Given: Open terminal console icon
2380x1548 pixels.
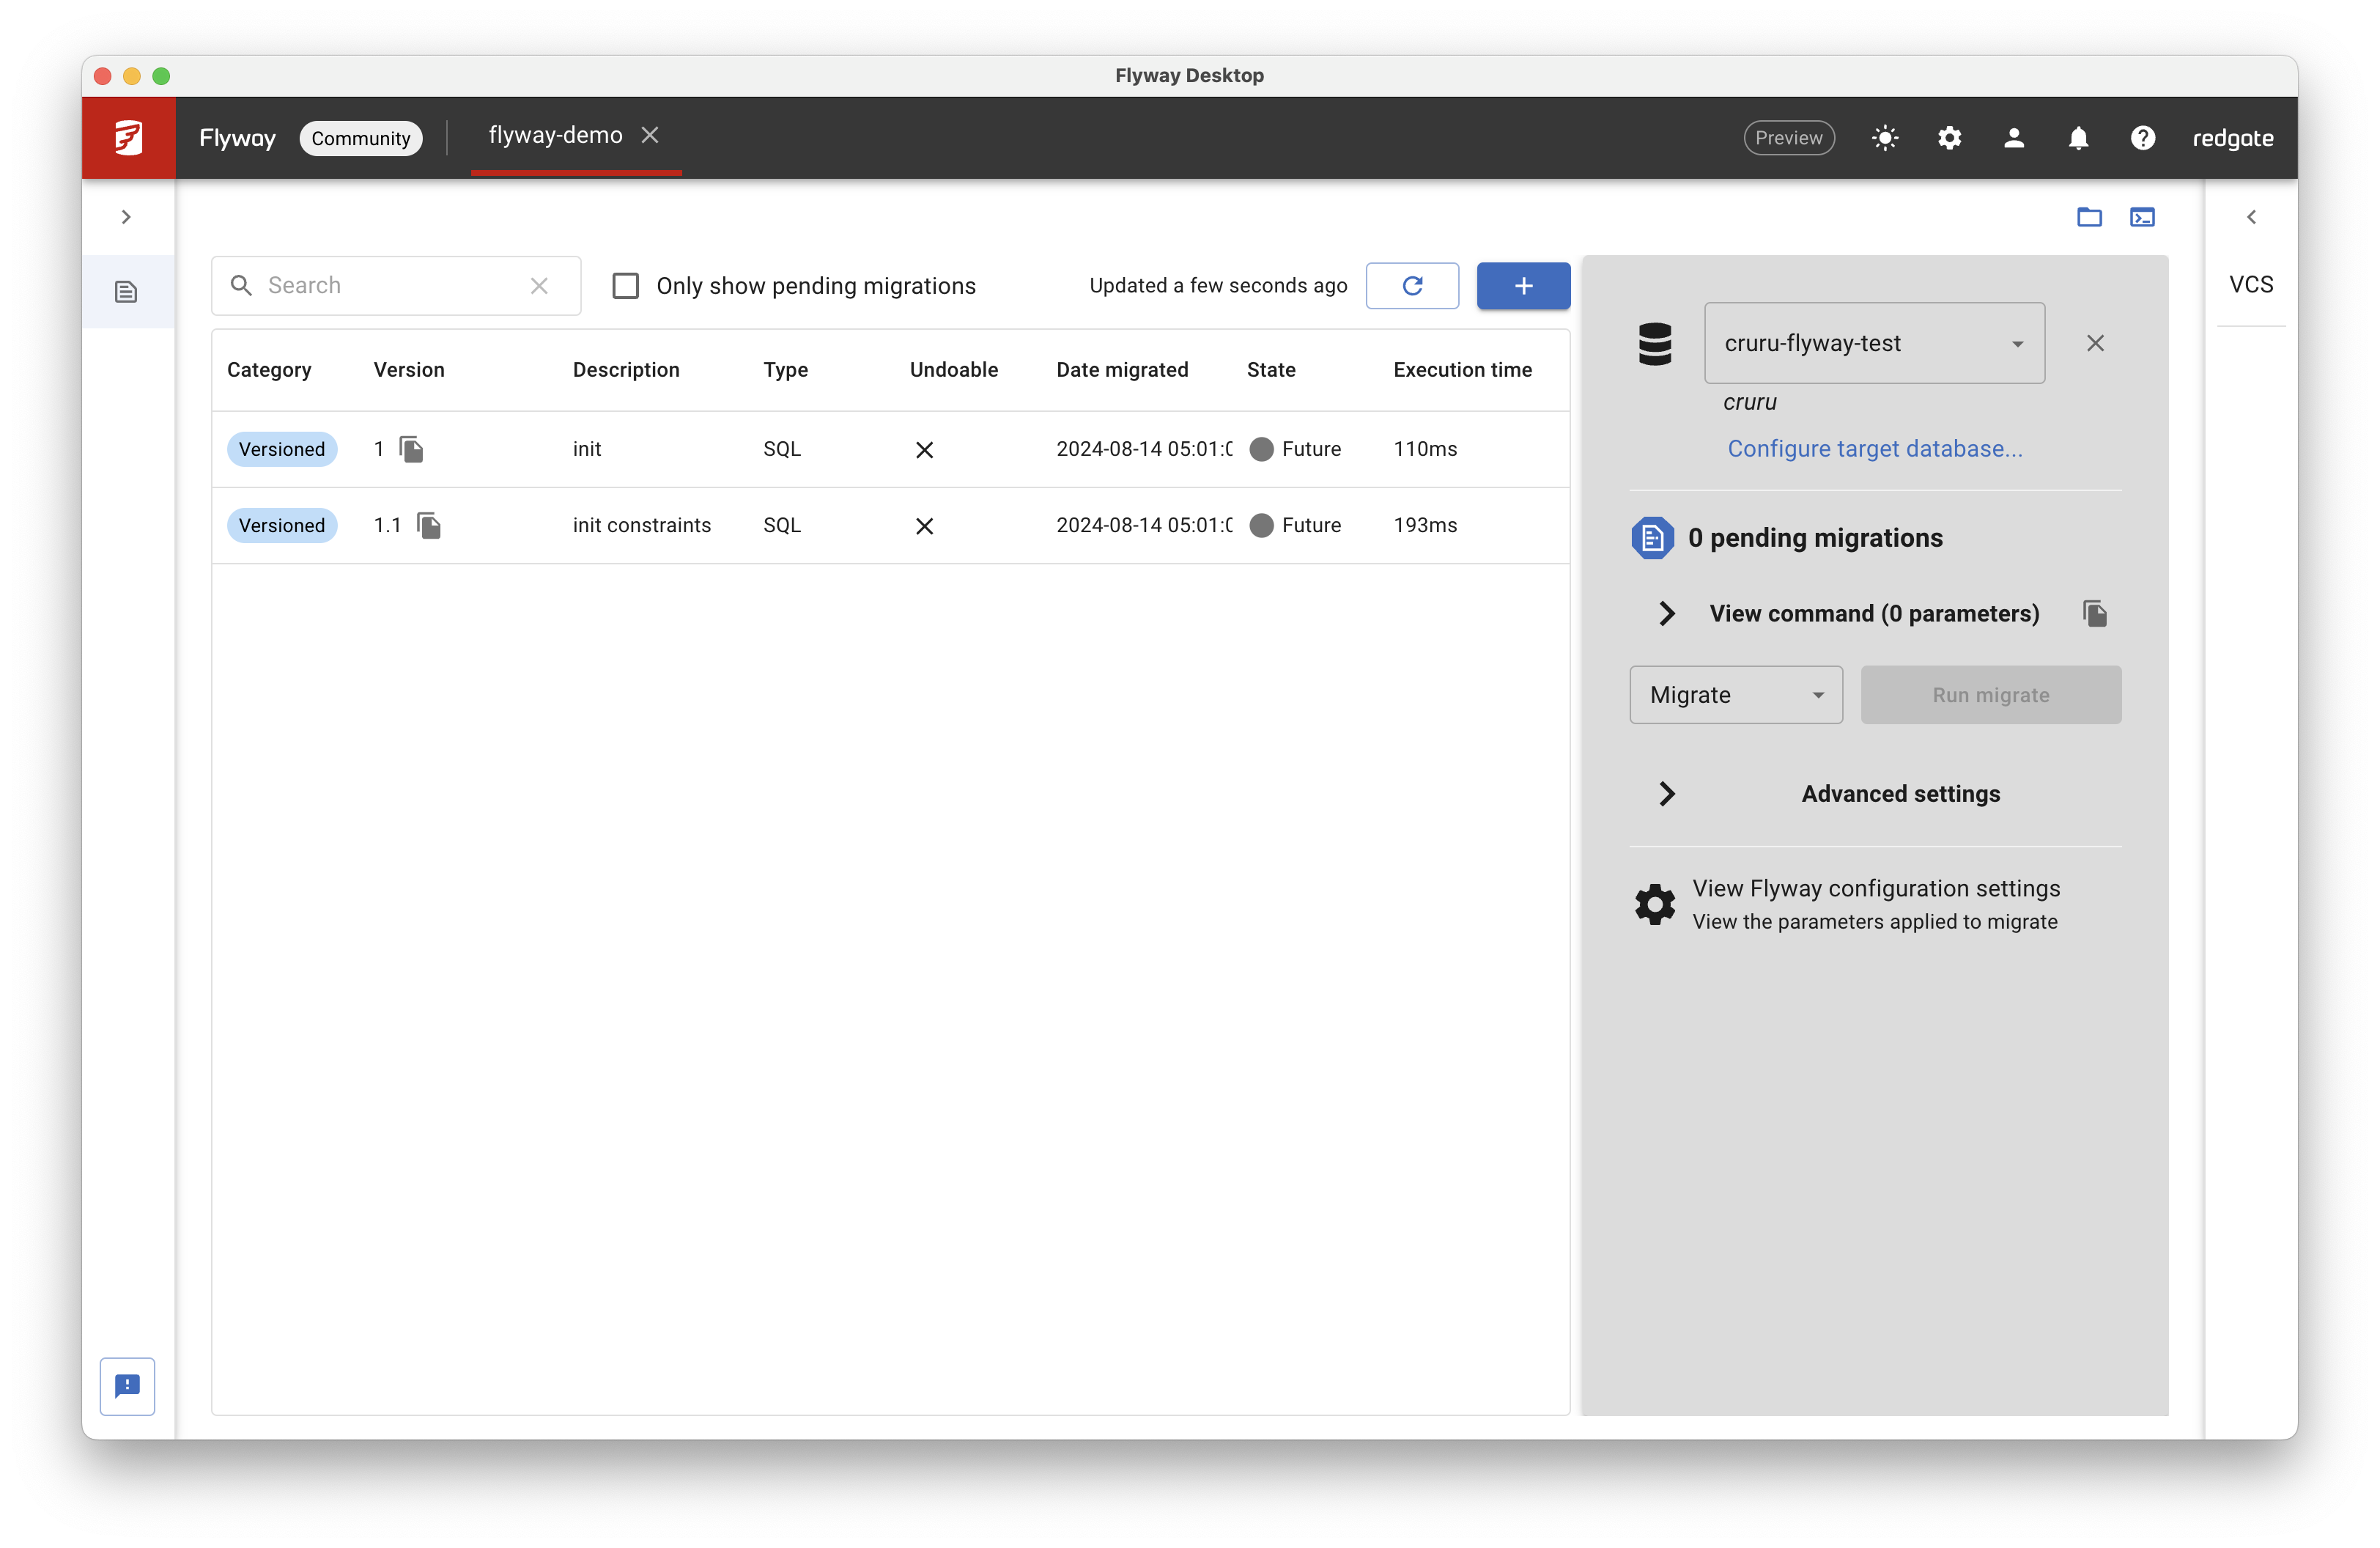Looking at the screenshot, I should [2142, 217].
